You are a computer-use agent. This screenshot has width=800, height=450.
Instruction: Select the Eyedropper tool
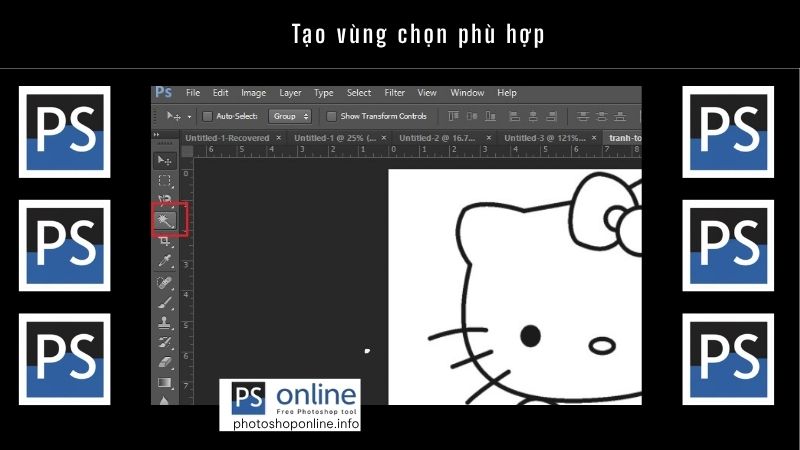coord(164,261)
